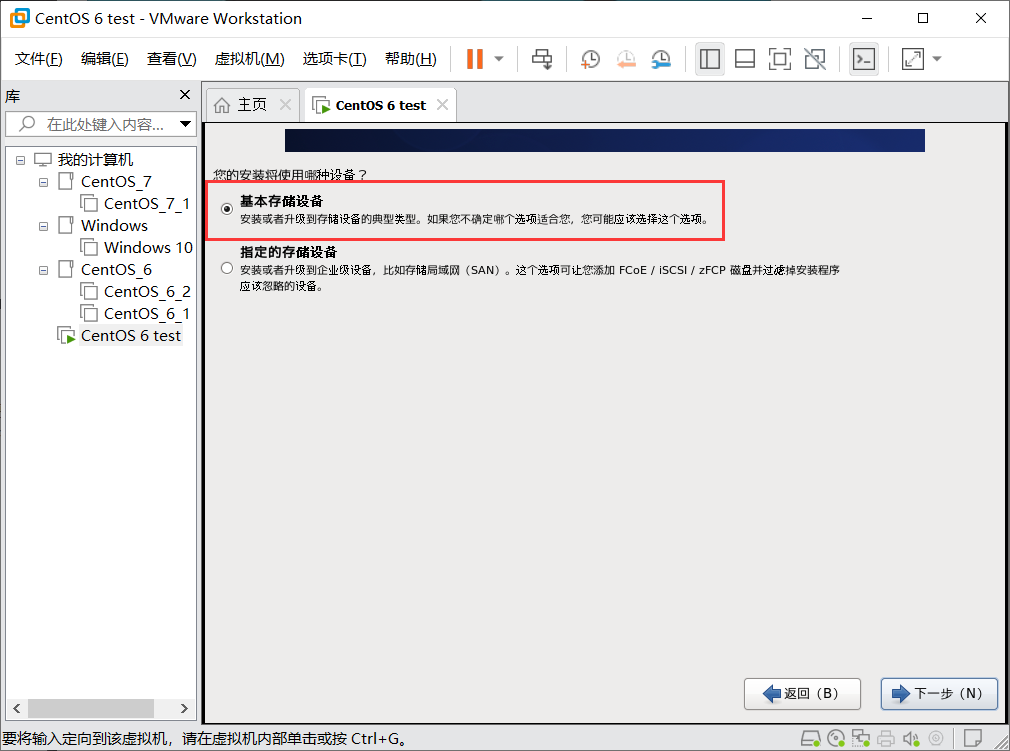Click the library horizontal scrollbar thumb
This screenshot has height=751, width=1010.
[91, 708]
